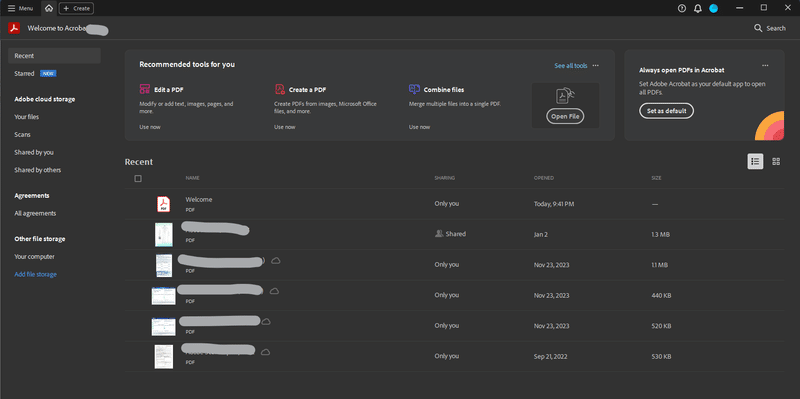
Task: Select the 520 KB size cell
Action: tap(661, 326)
